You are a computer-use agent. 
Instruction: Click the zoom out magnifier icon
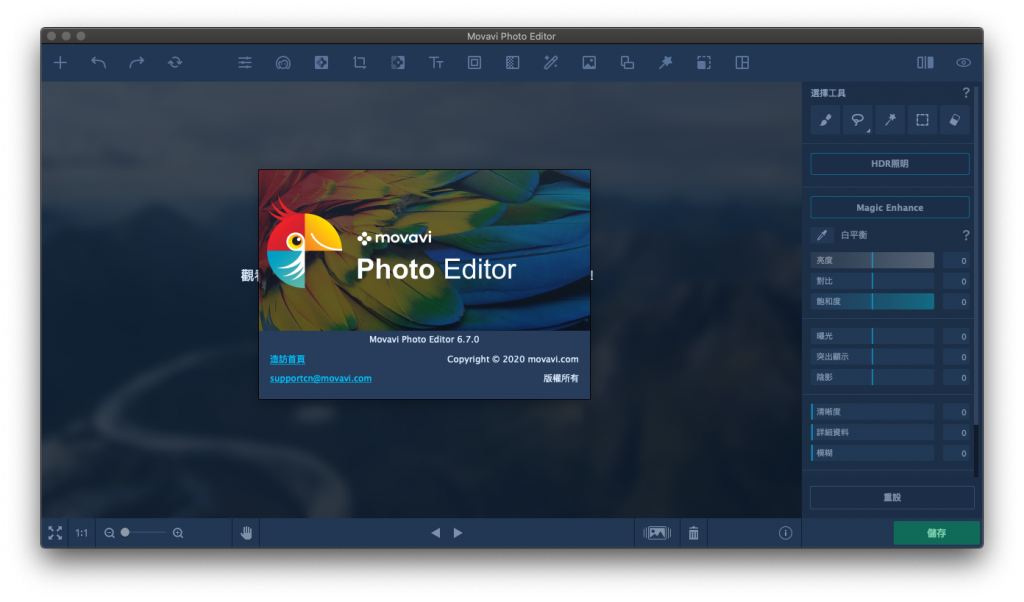click(109, 533)
